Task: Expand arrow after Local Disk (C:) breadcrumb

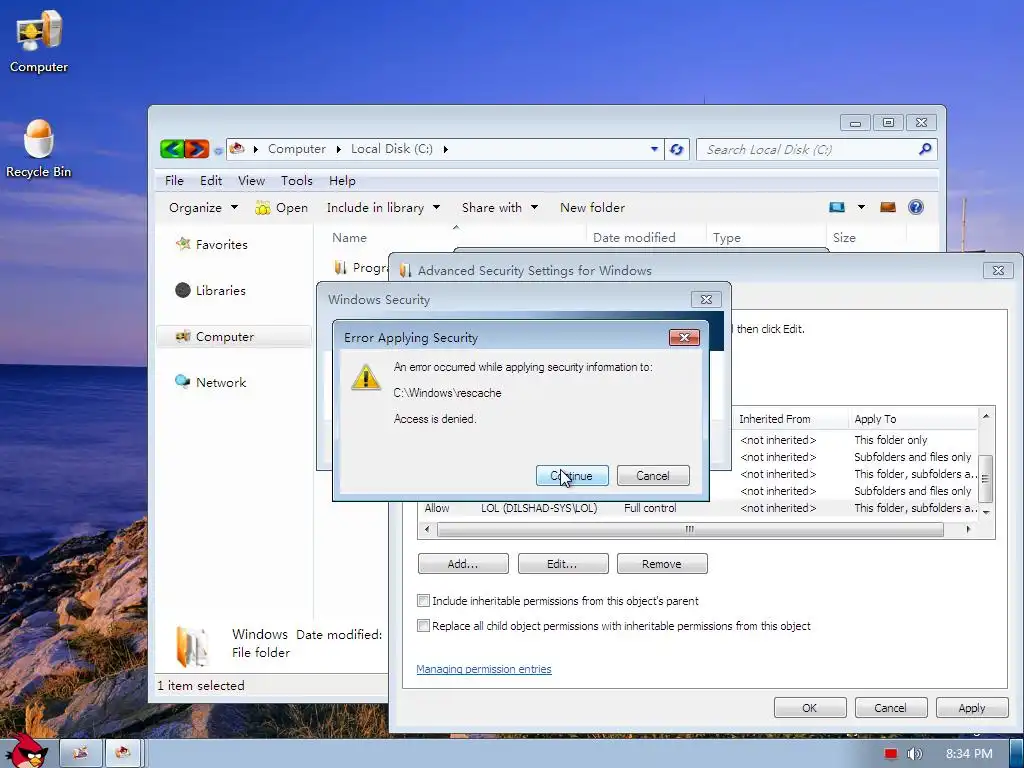Action: [445, 150]
